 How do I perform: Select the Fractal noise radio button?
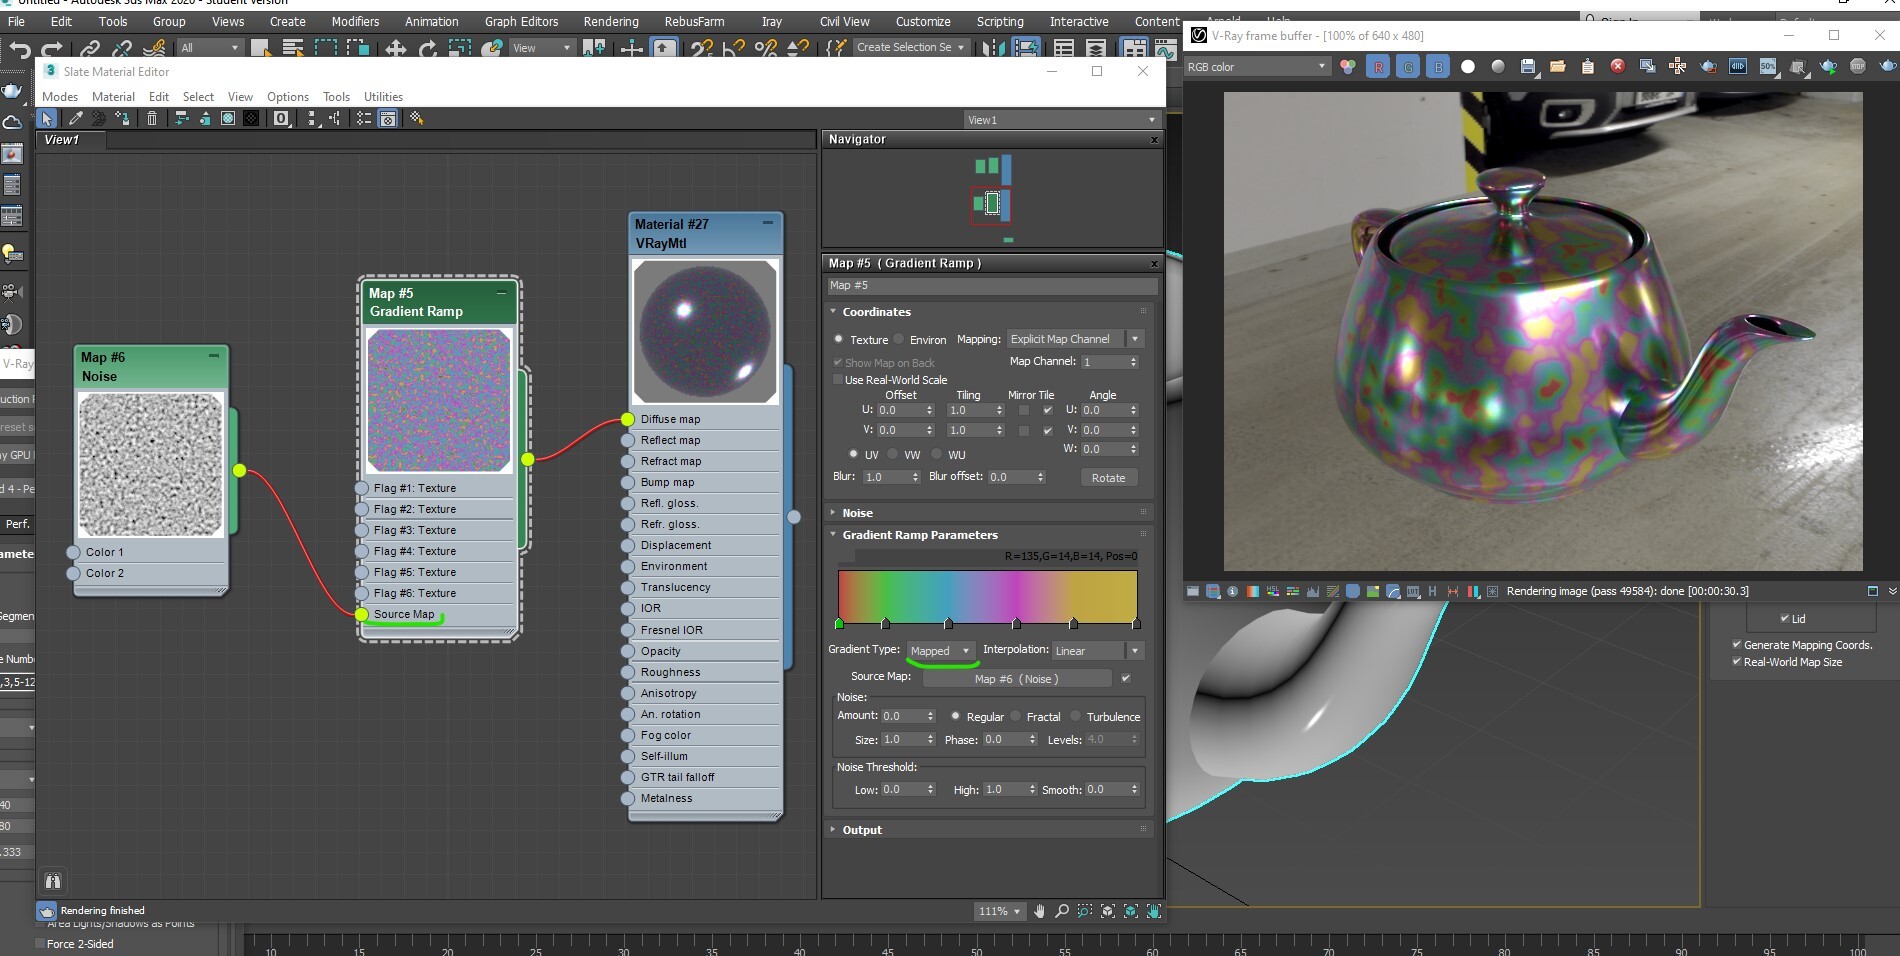tap(1017, 716)
